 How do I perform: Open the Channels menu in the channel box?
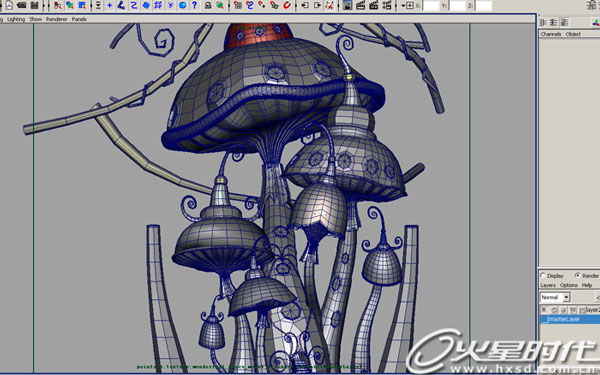pos(551,34)
